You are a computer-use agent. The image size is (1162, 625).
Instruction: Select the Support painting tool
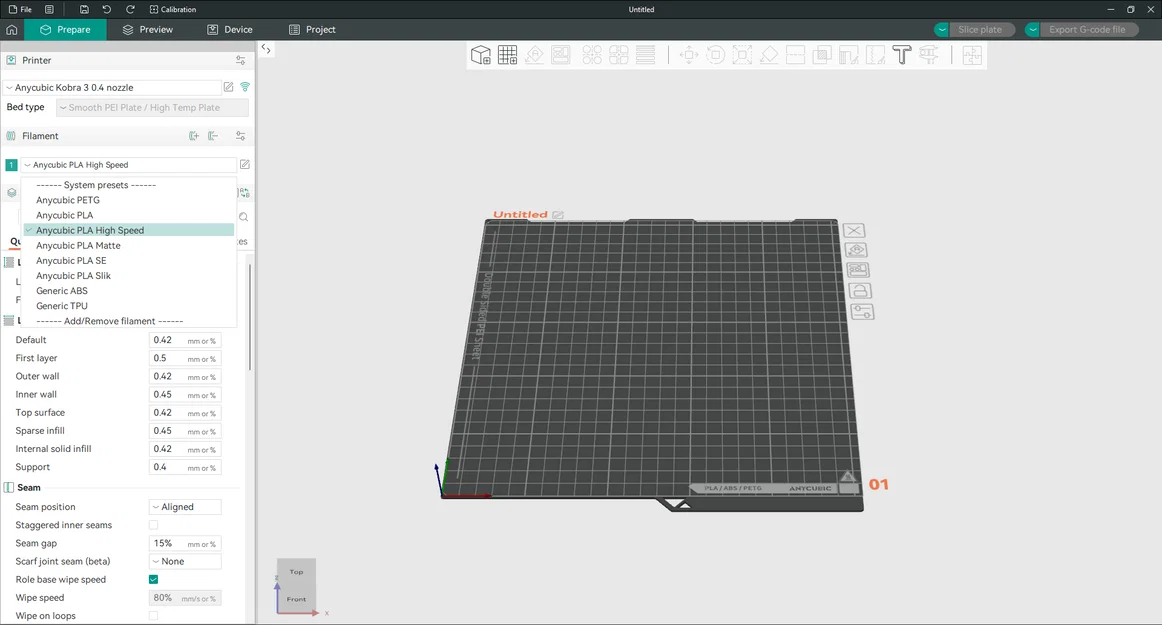click(849, 55)
